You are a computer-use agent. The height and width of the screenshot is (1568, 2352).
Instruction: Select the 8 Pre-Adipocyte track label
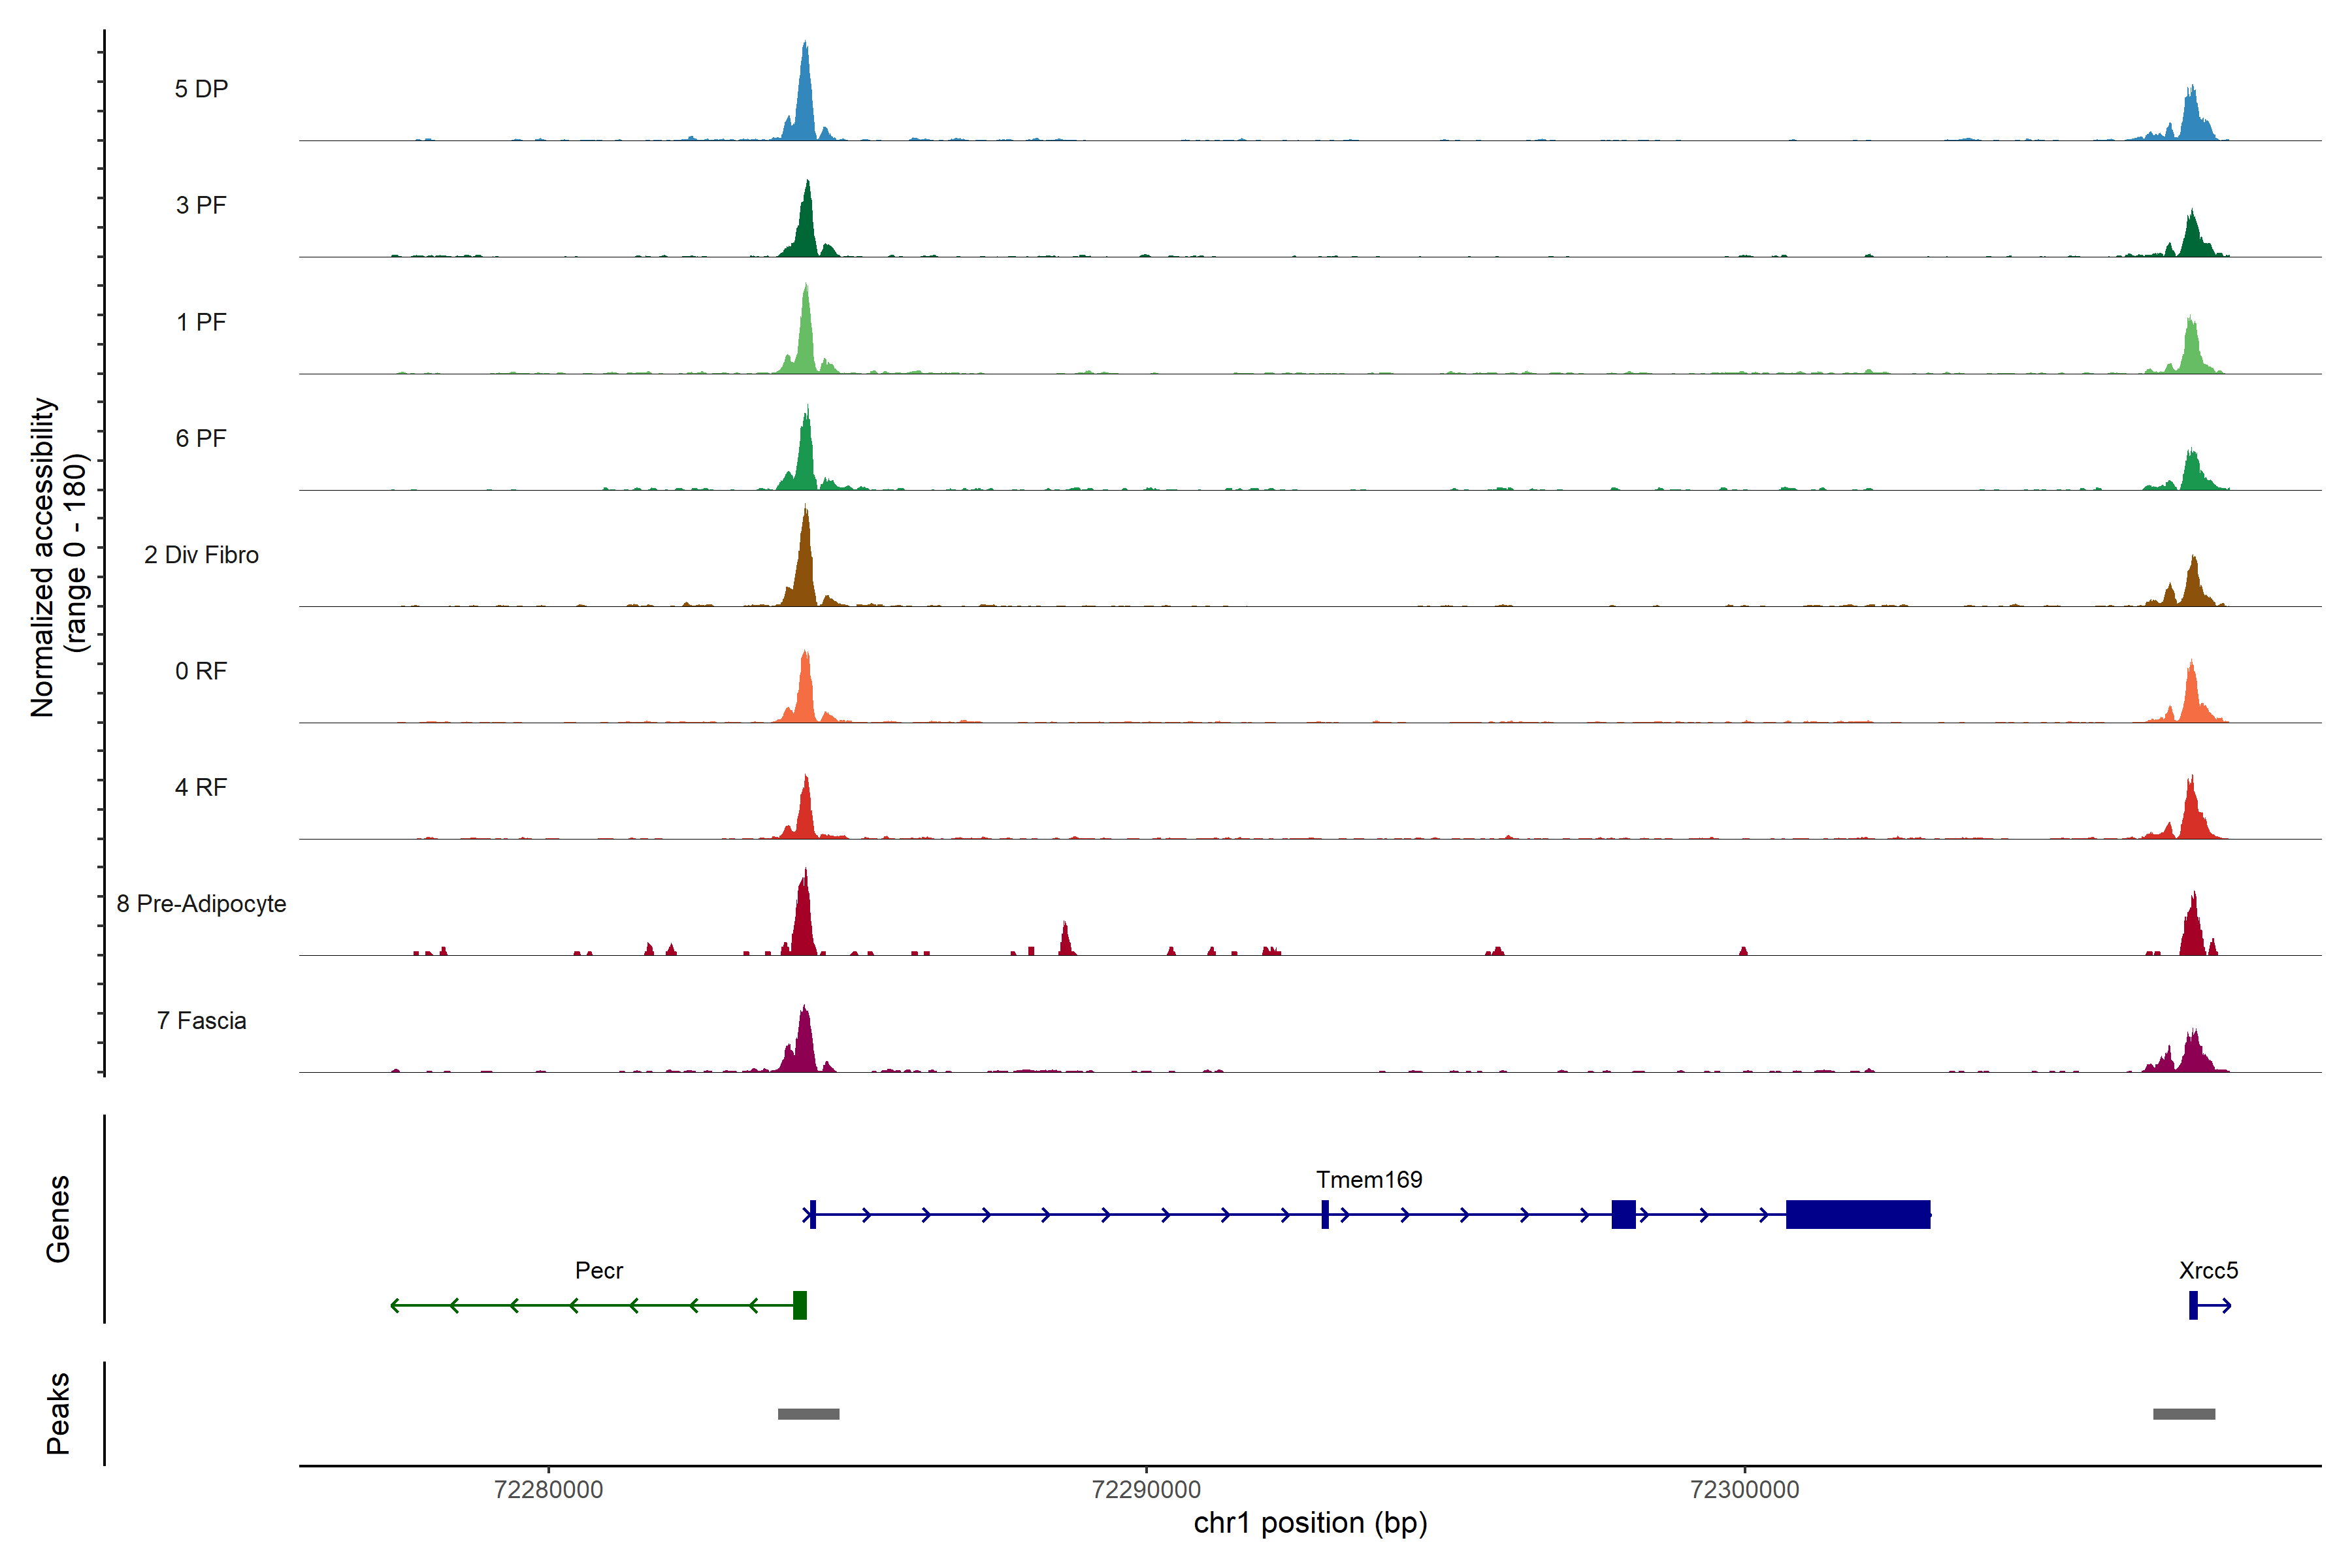pos(201,904)
